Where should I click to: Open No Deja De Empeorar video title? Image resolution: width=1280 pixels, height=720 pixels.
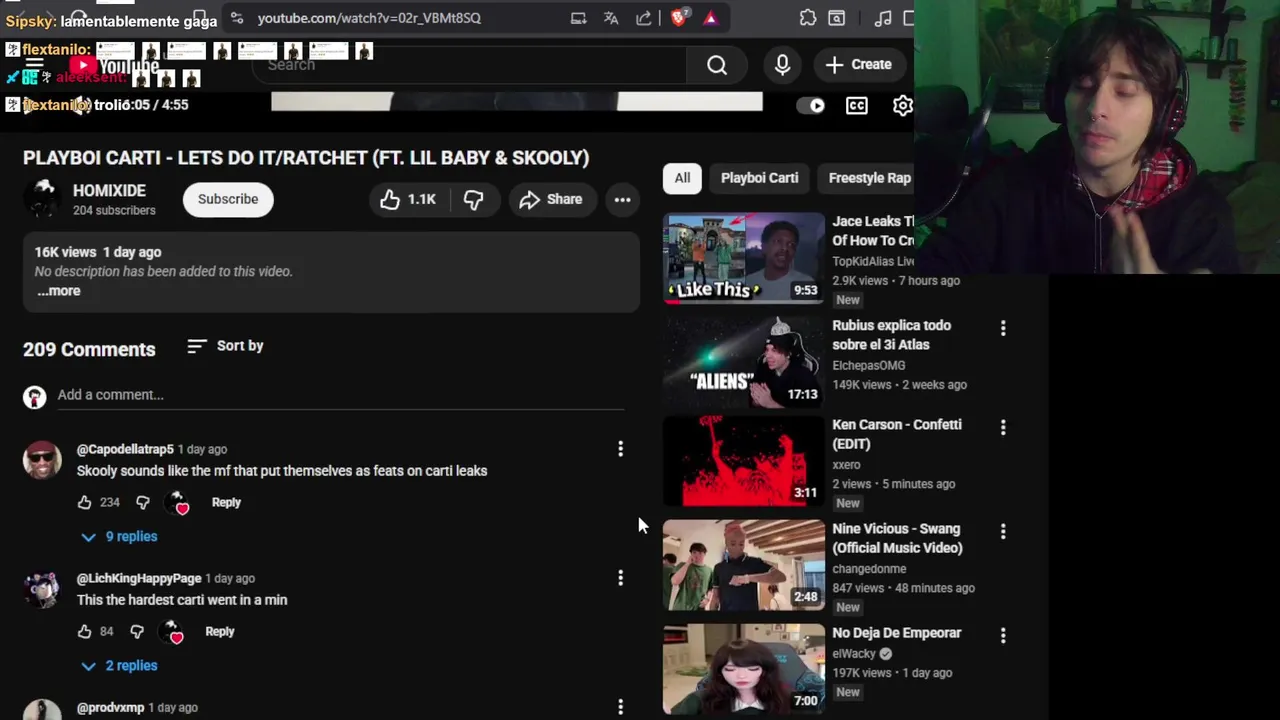pyautogui.click(x=897, y=633)
